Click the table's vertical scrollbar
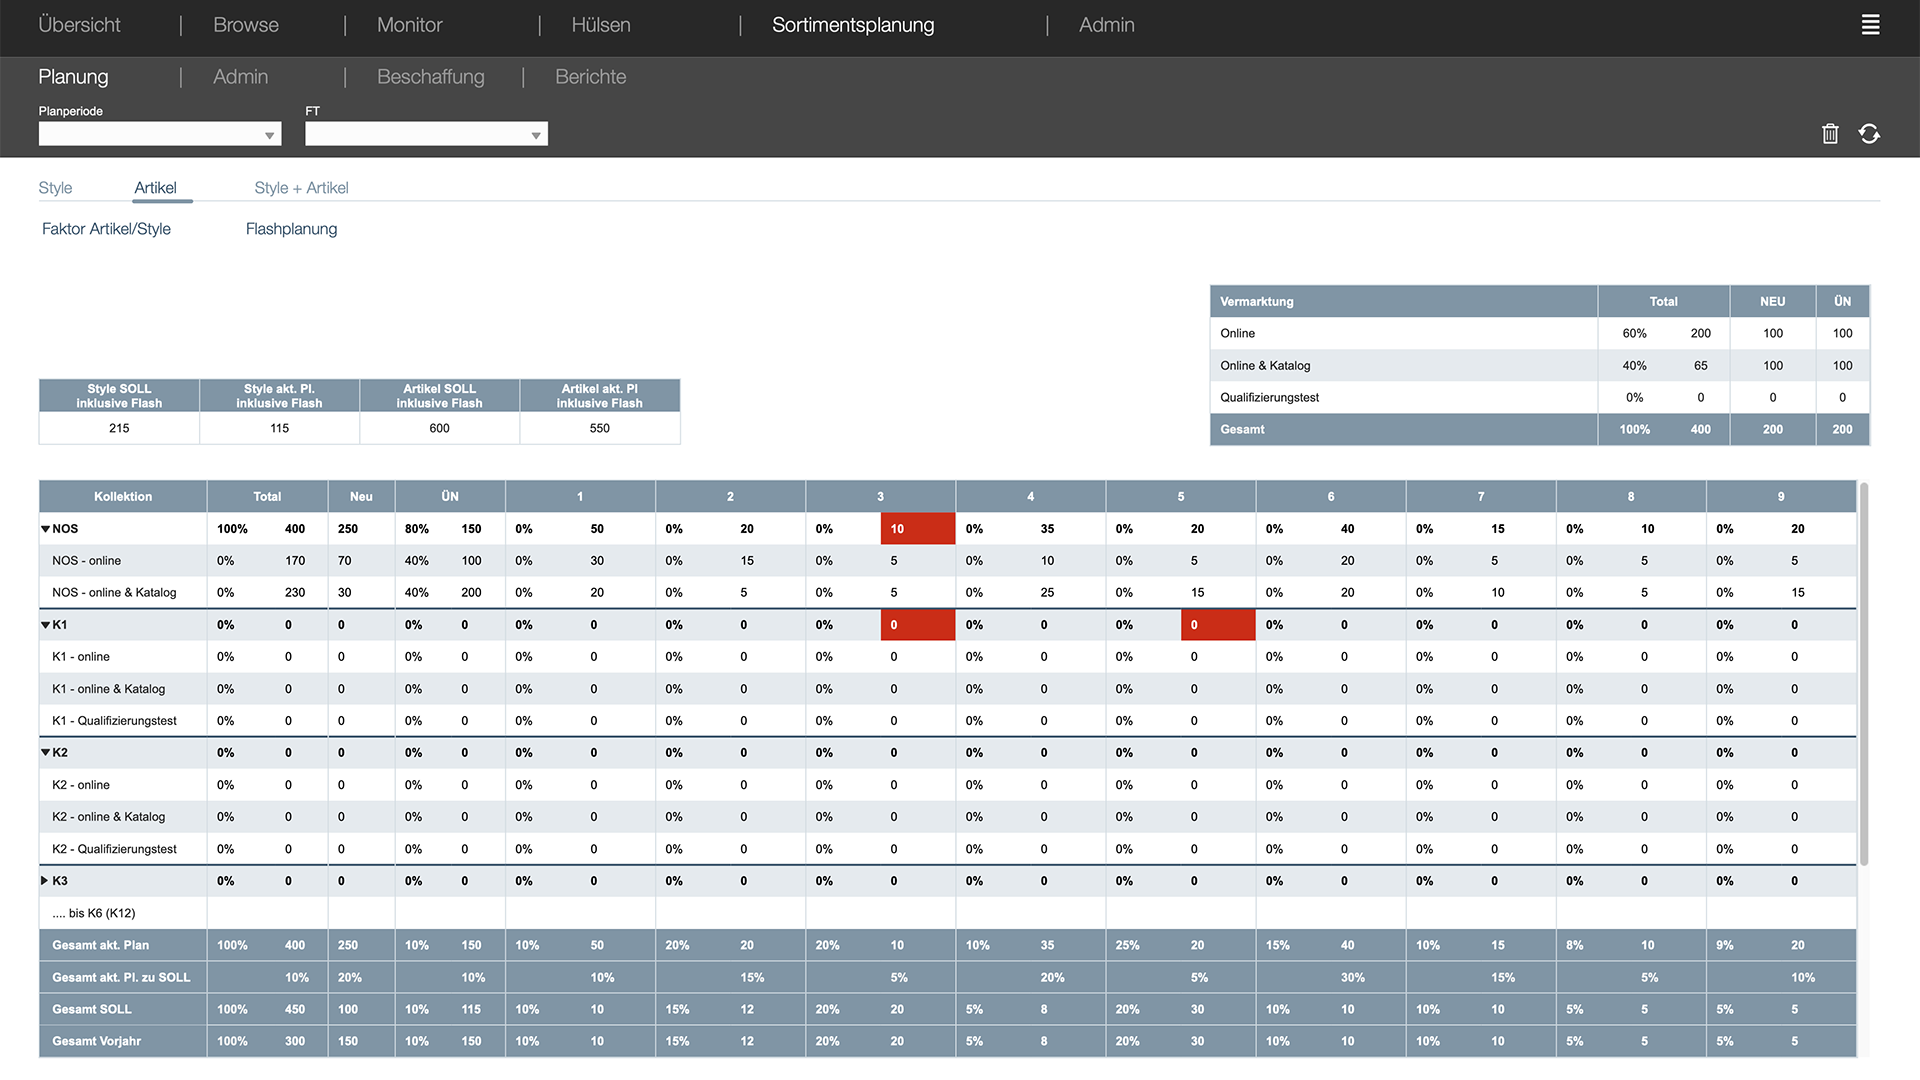This screenshot has height=1080, width=1920. pyautogui.click(x=1864, y=675)
